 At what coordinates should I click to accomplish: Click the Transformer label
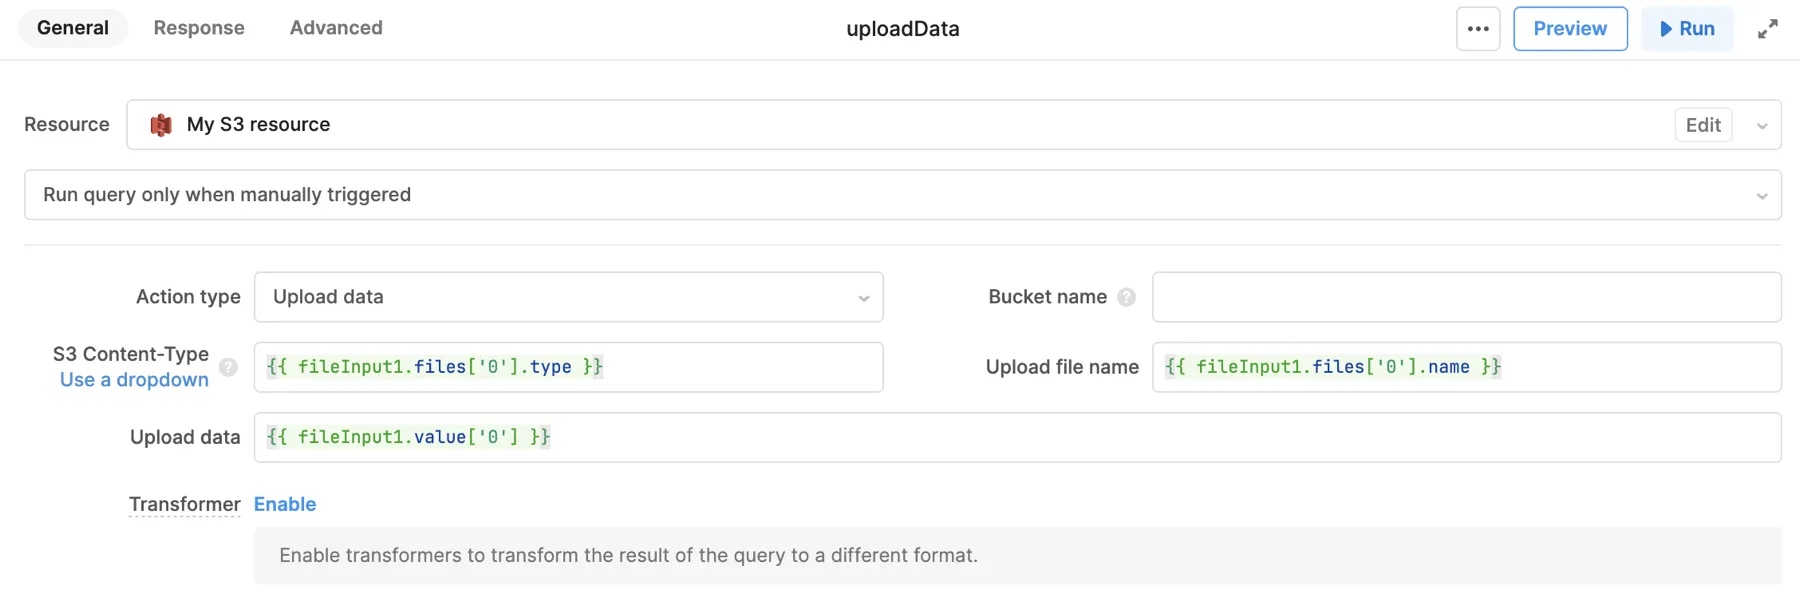click(x=184, y=504)
